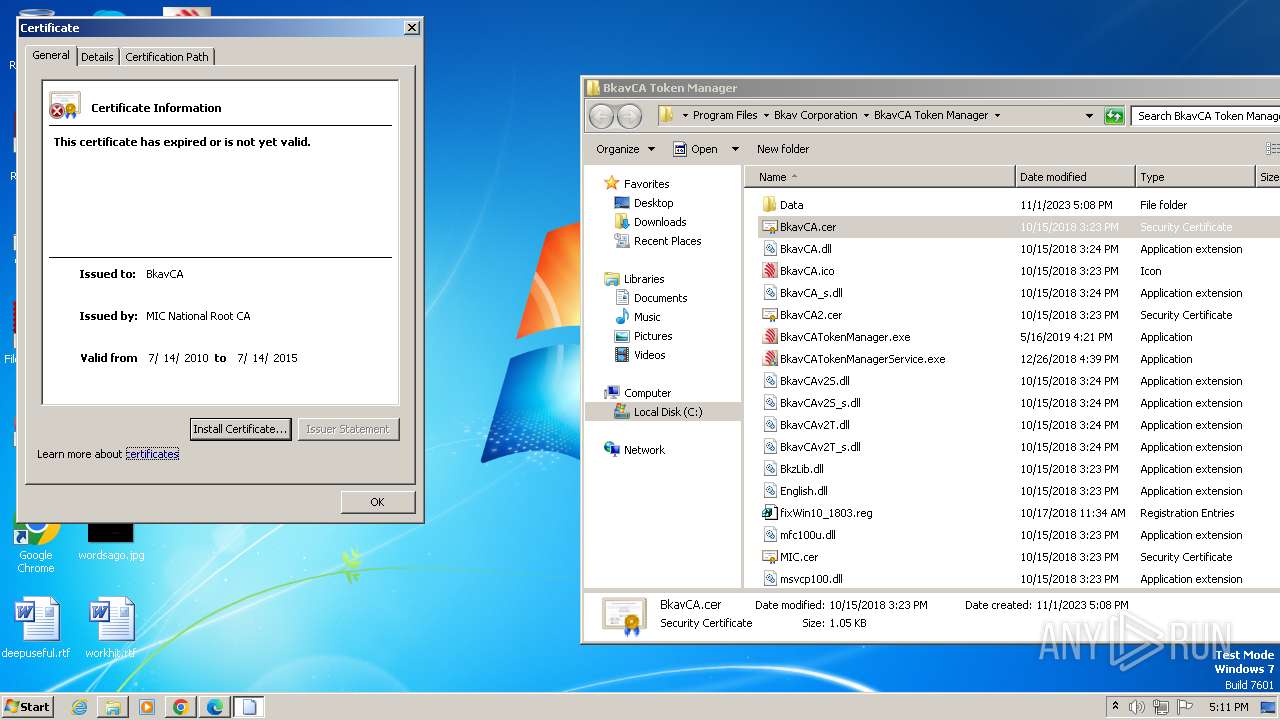Select the English.dll file icon

[769, 491]
